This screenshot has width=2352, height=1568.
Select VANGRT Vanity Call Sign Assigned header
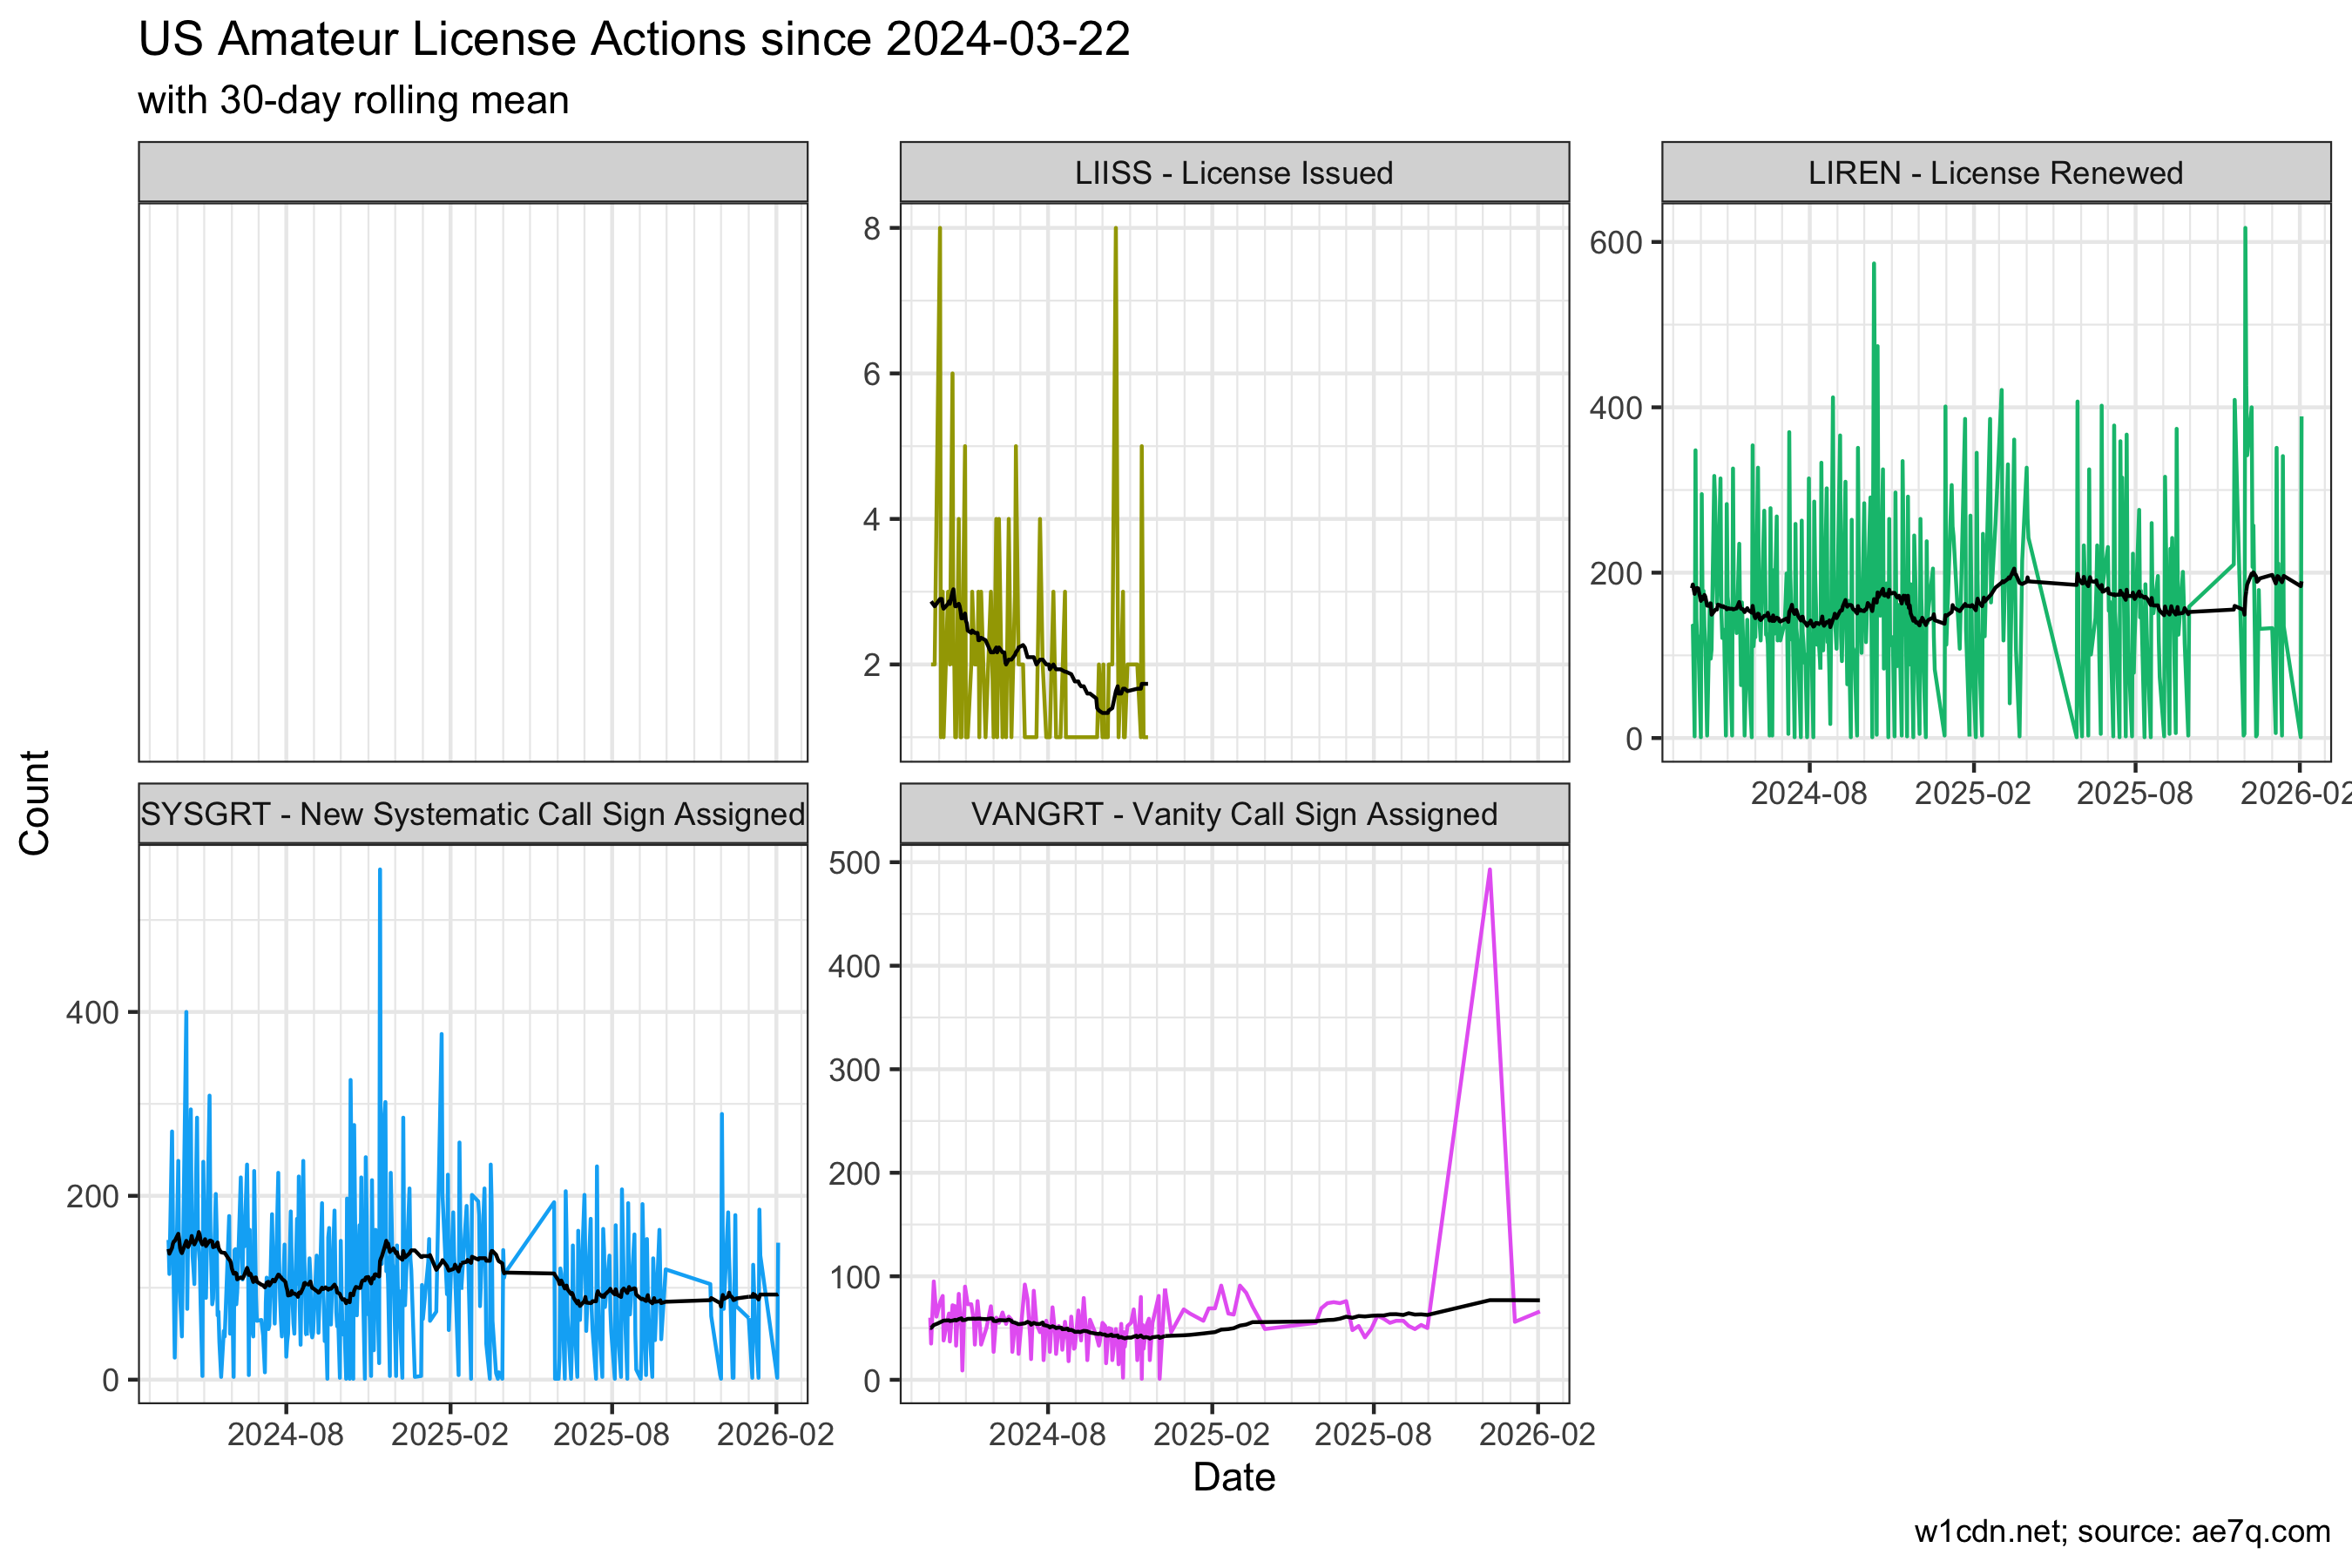1234,814
